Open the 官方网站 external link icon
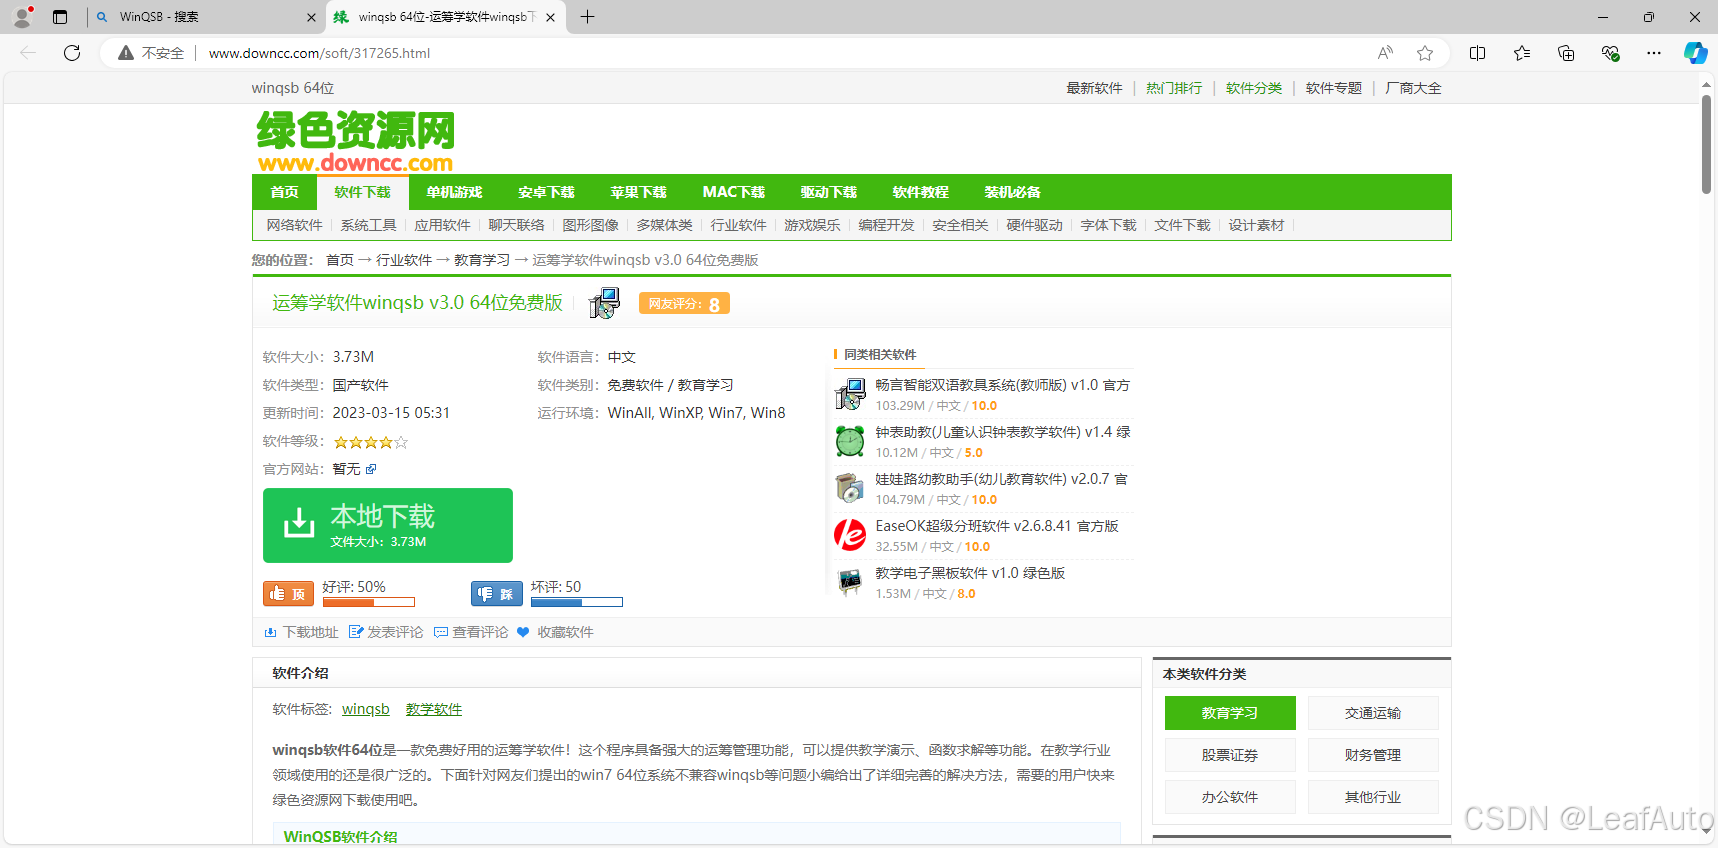Viewport: 1718px width, 848px height. (x=371, y=469)
